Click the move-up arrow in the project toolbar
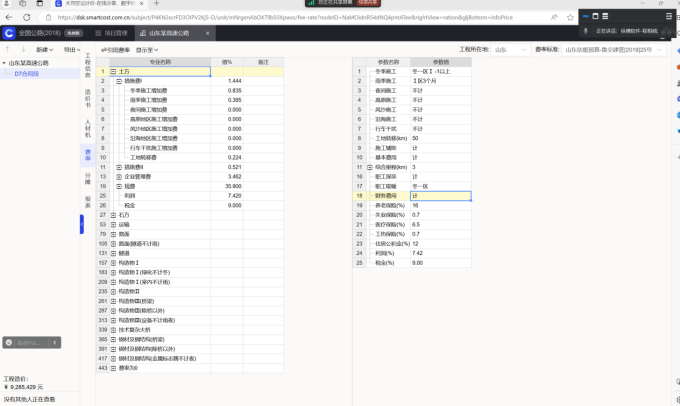 [8, 49]
